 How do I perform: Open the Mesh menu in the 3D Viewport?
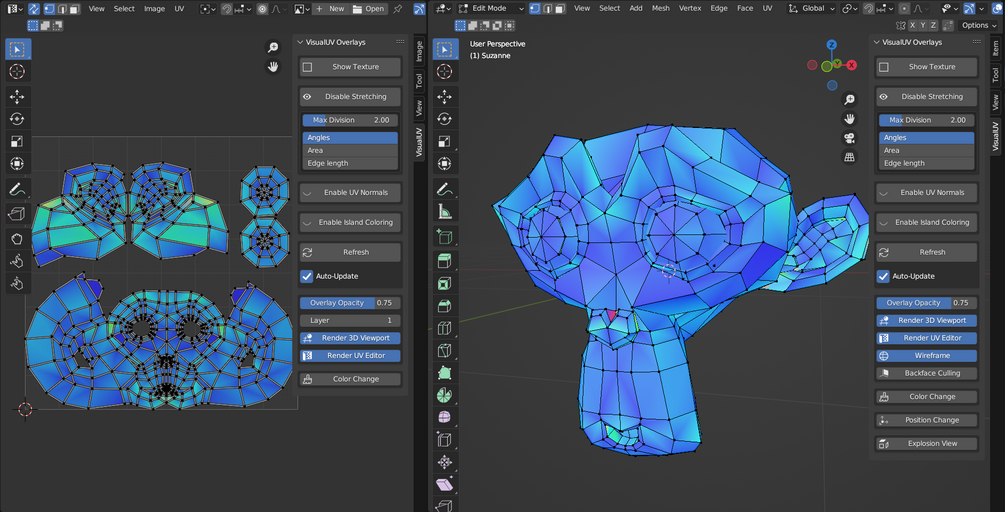660,8
